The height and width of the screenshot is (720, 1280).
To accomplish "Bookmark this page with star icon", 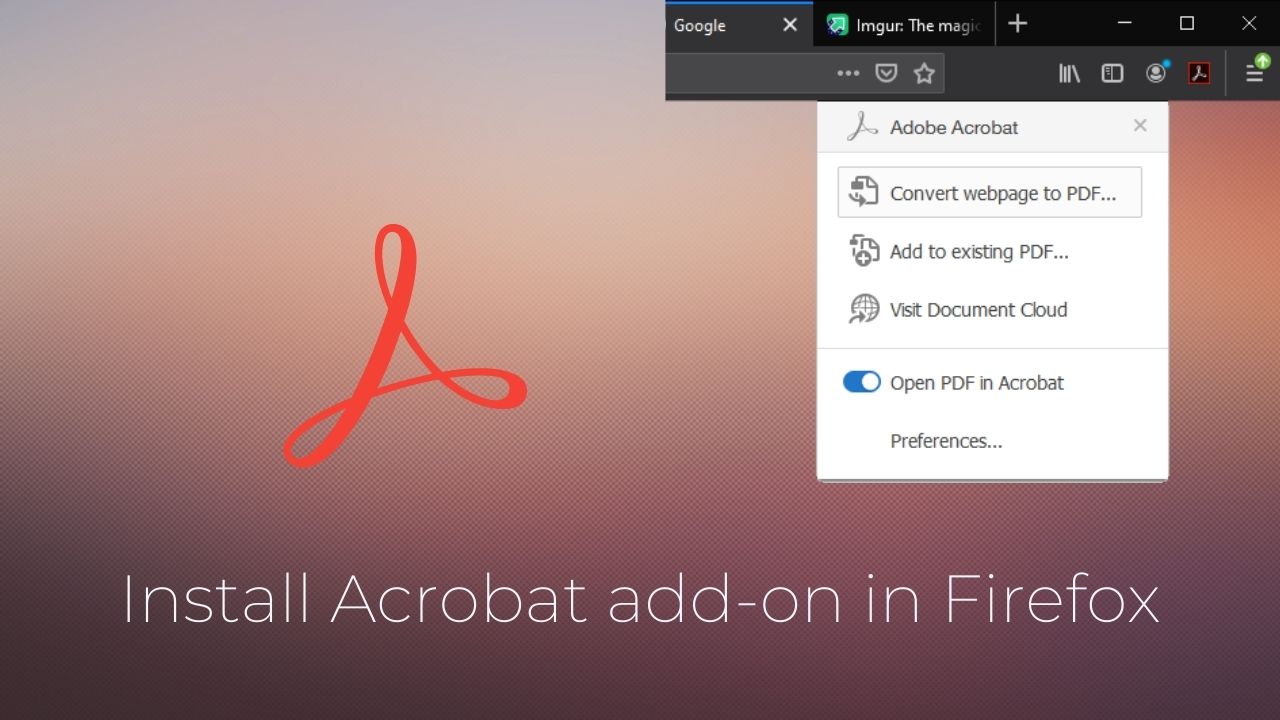I will coord(924,73).
